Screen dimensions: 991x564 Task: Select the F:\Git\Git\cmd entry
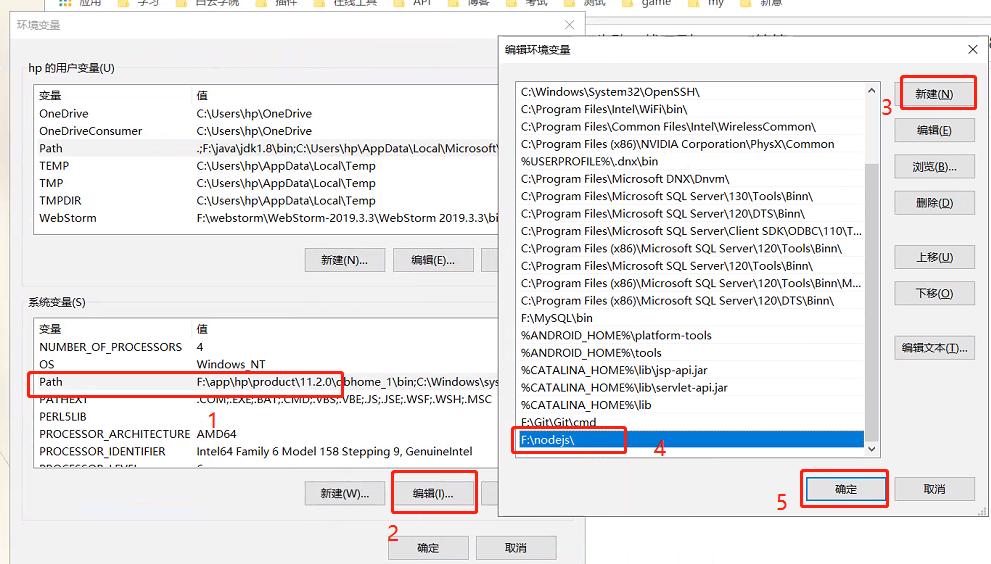690,422
